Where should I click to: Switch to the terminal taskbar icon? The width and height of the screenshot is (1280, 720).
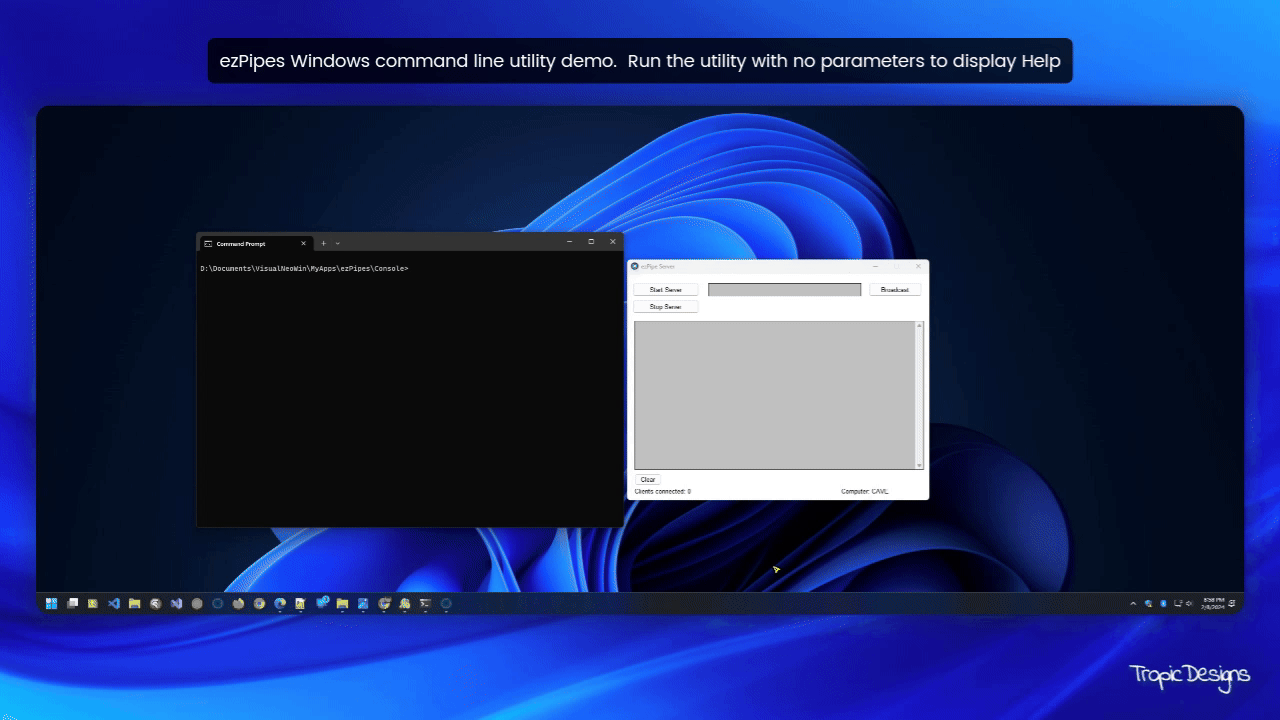(x=425, y=604)
